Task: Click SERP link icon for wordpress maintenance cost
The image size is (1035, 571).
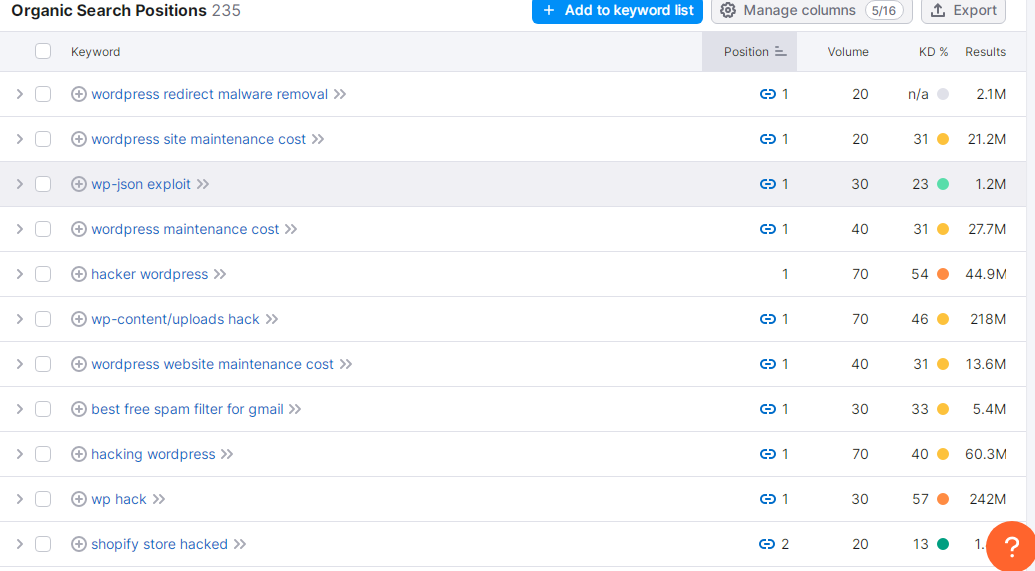Action: pos(767,229)
